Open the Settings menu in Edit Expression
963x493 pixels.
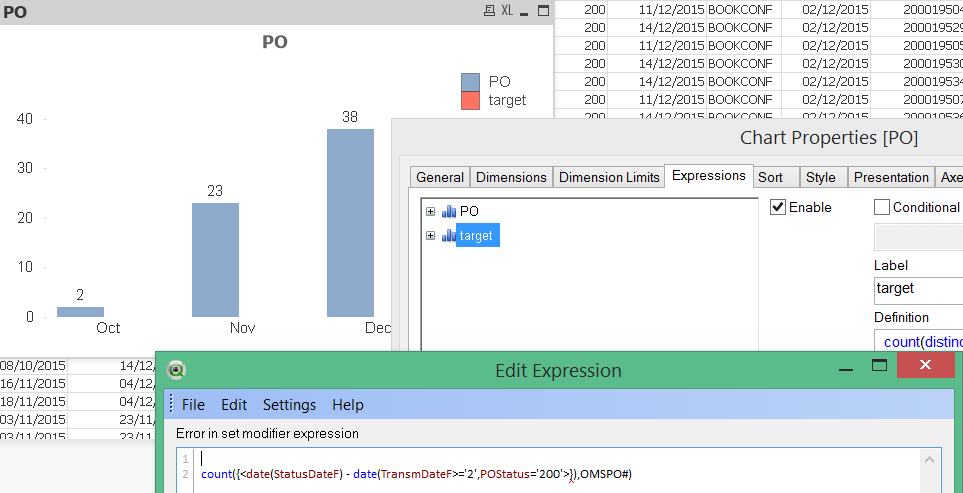point(289,405)
